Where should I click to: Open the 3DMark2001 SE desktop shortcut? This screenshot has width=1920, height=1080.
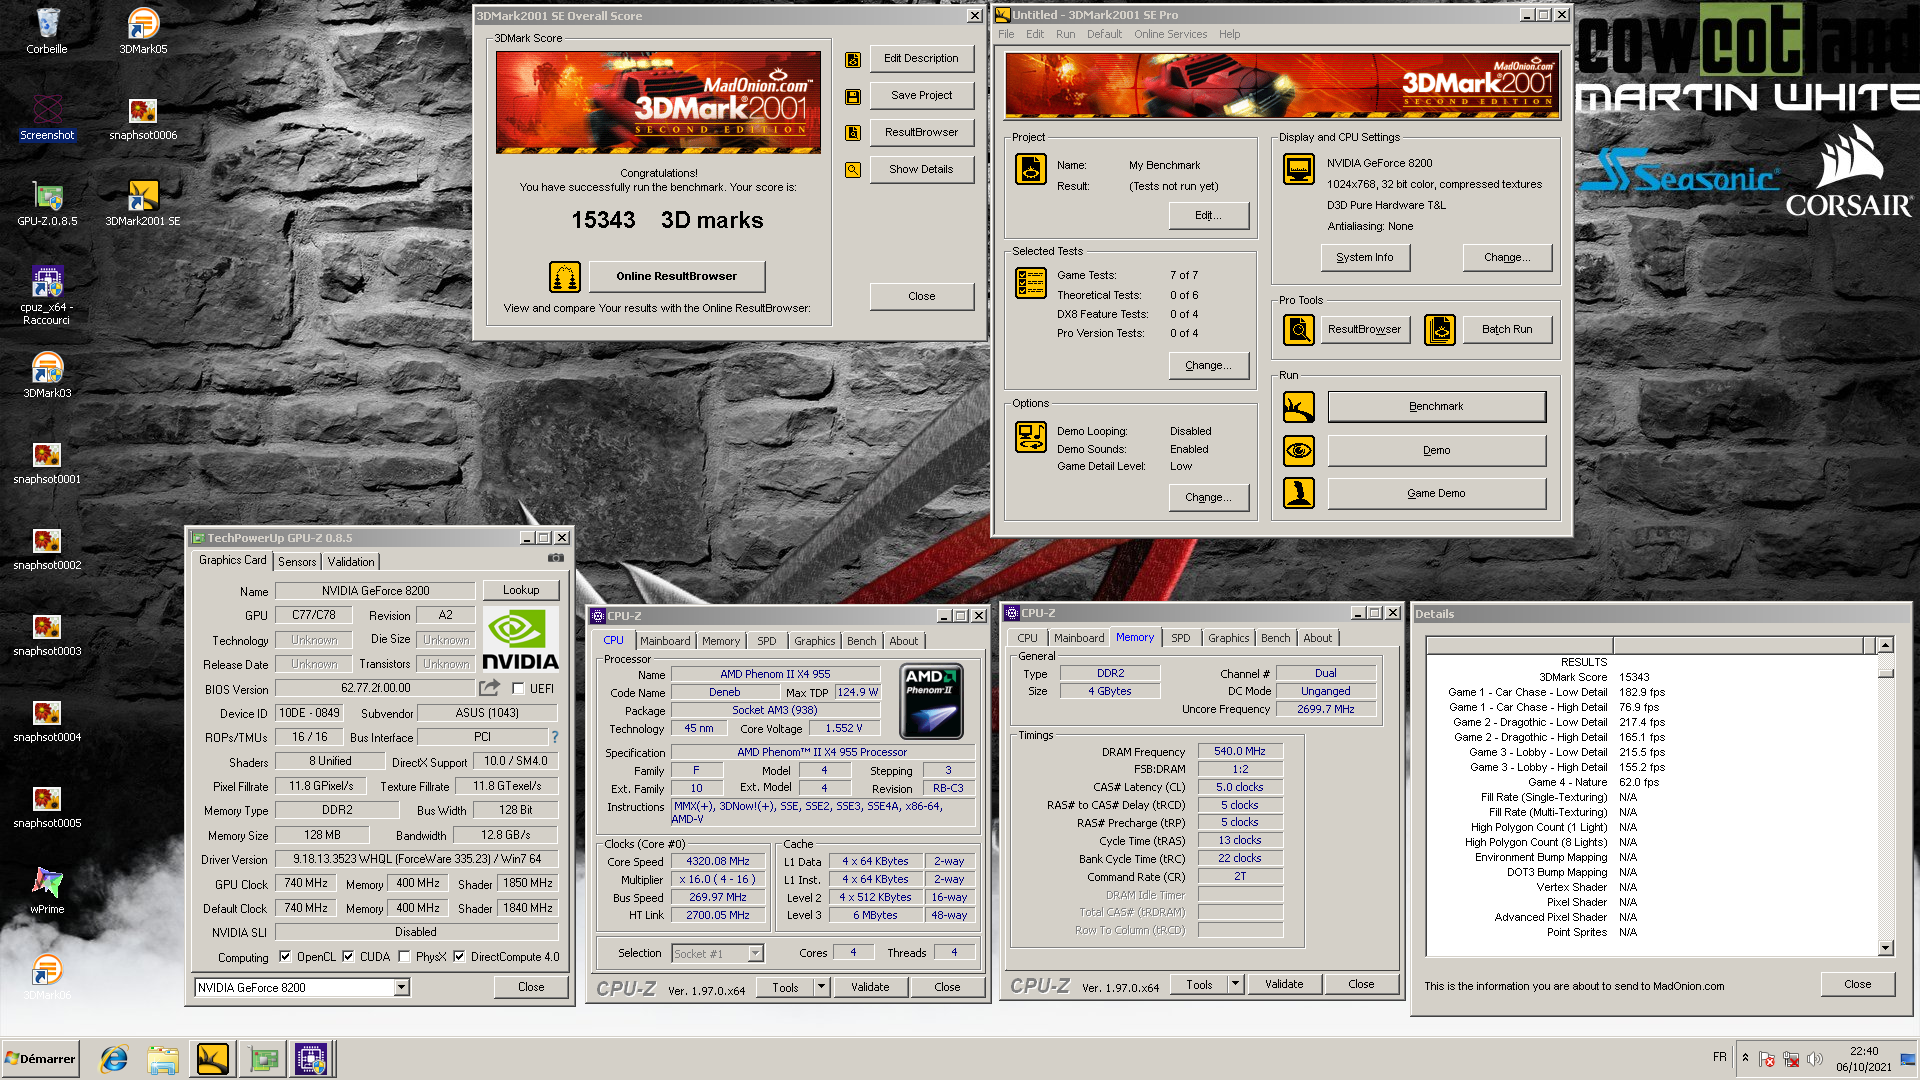[x=143, y=202]
